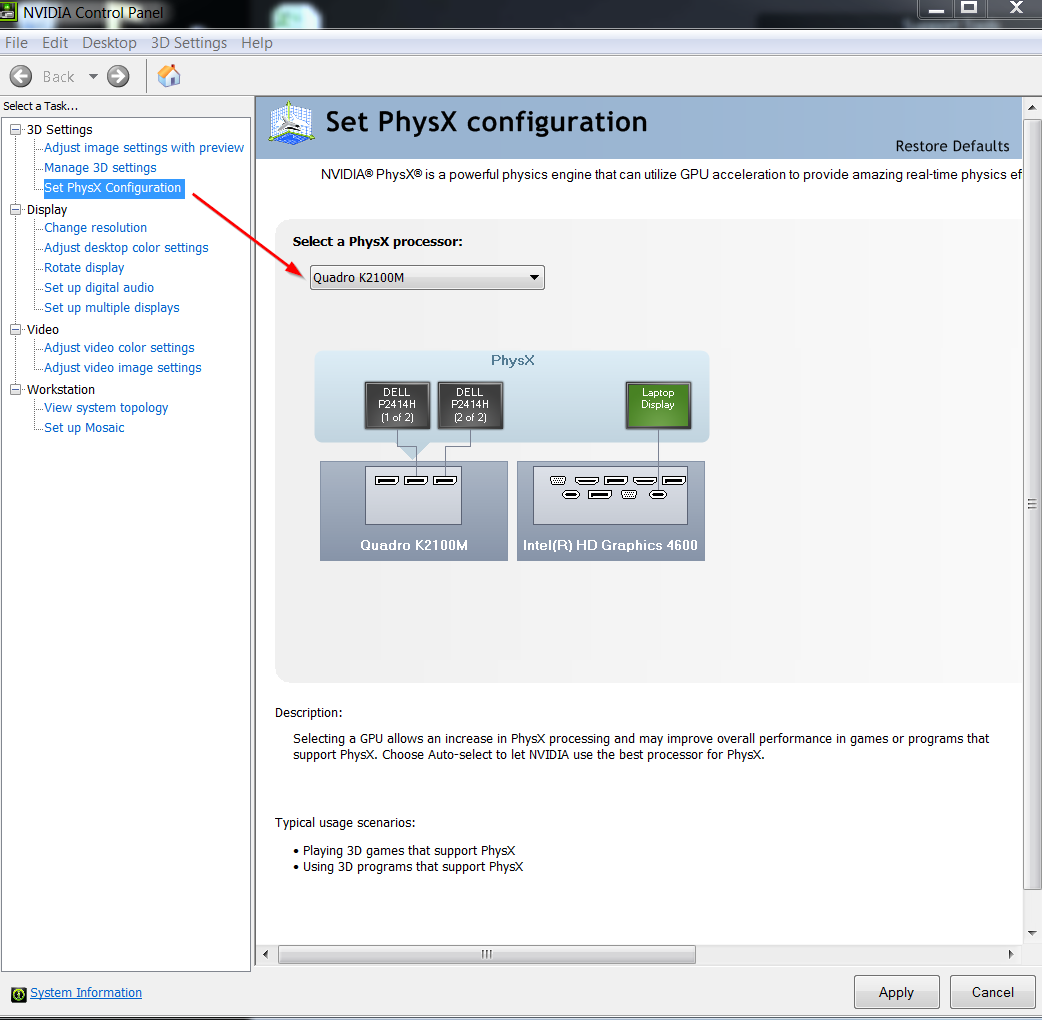Open the Help menu
1042x1020 pixels.
257,43
